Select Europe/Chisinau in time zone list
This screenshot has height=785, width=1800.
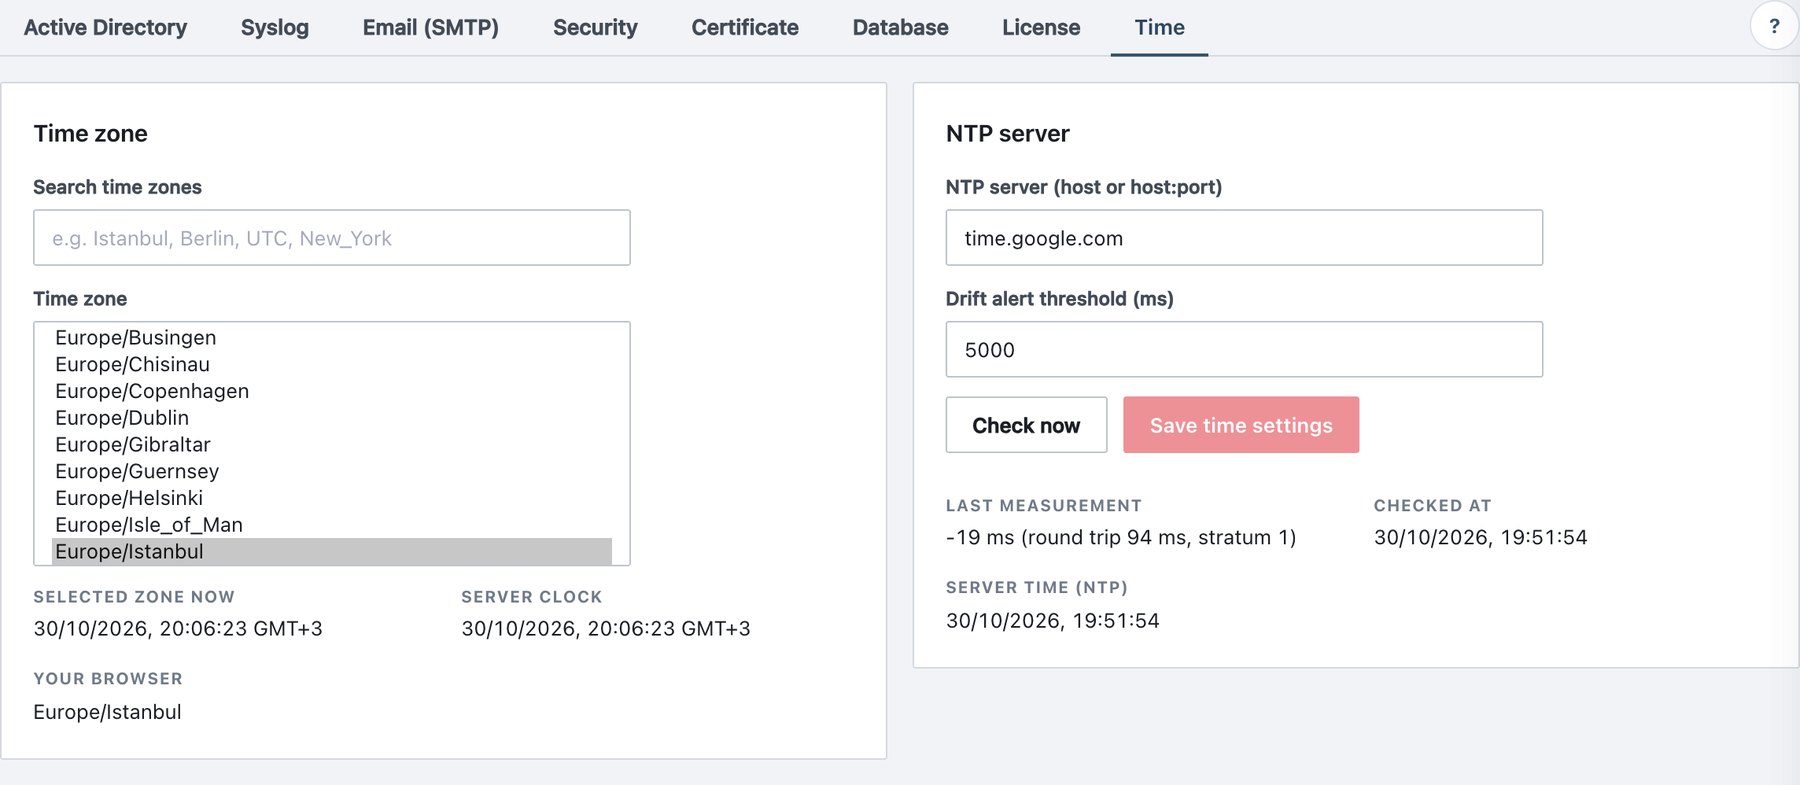(332, 365)
